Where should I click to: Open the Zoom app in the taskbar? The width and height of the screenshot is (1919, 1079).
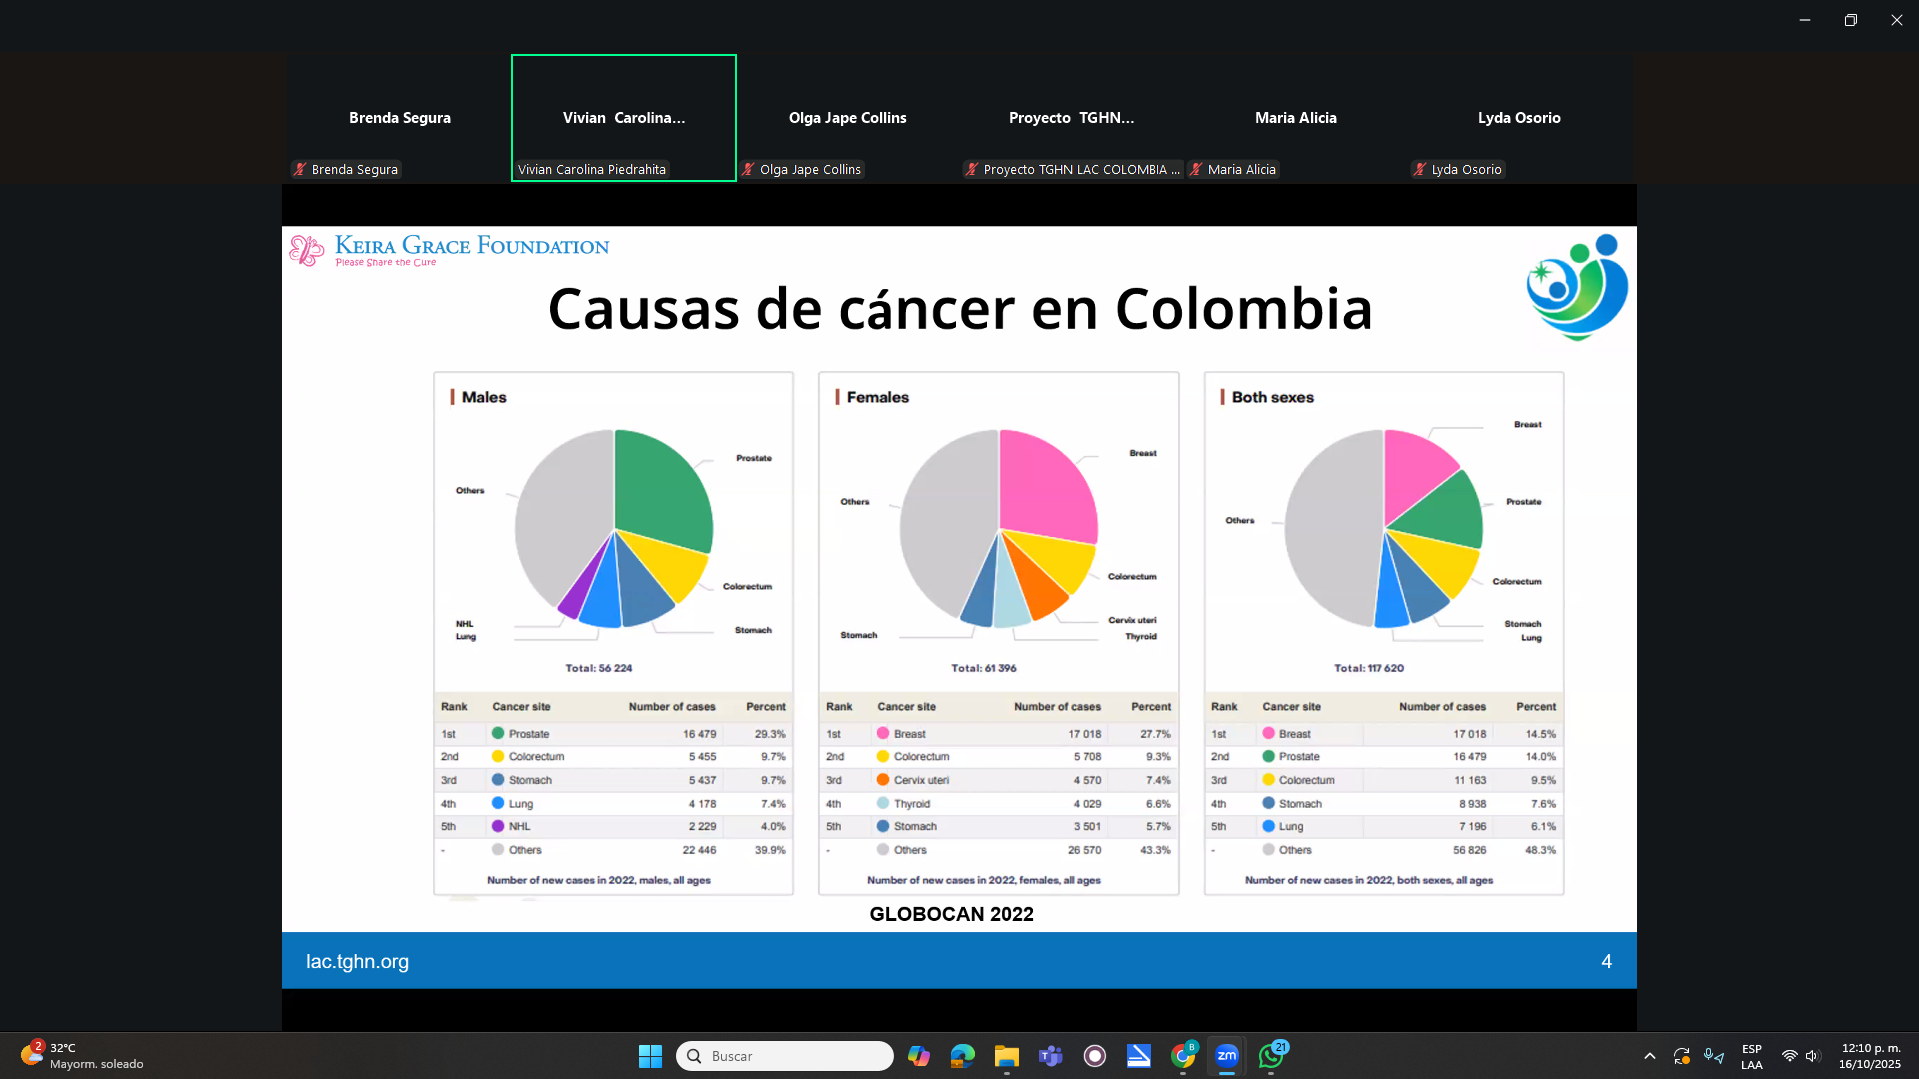(1226, 1056)
